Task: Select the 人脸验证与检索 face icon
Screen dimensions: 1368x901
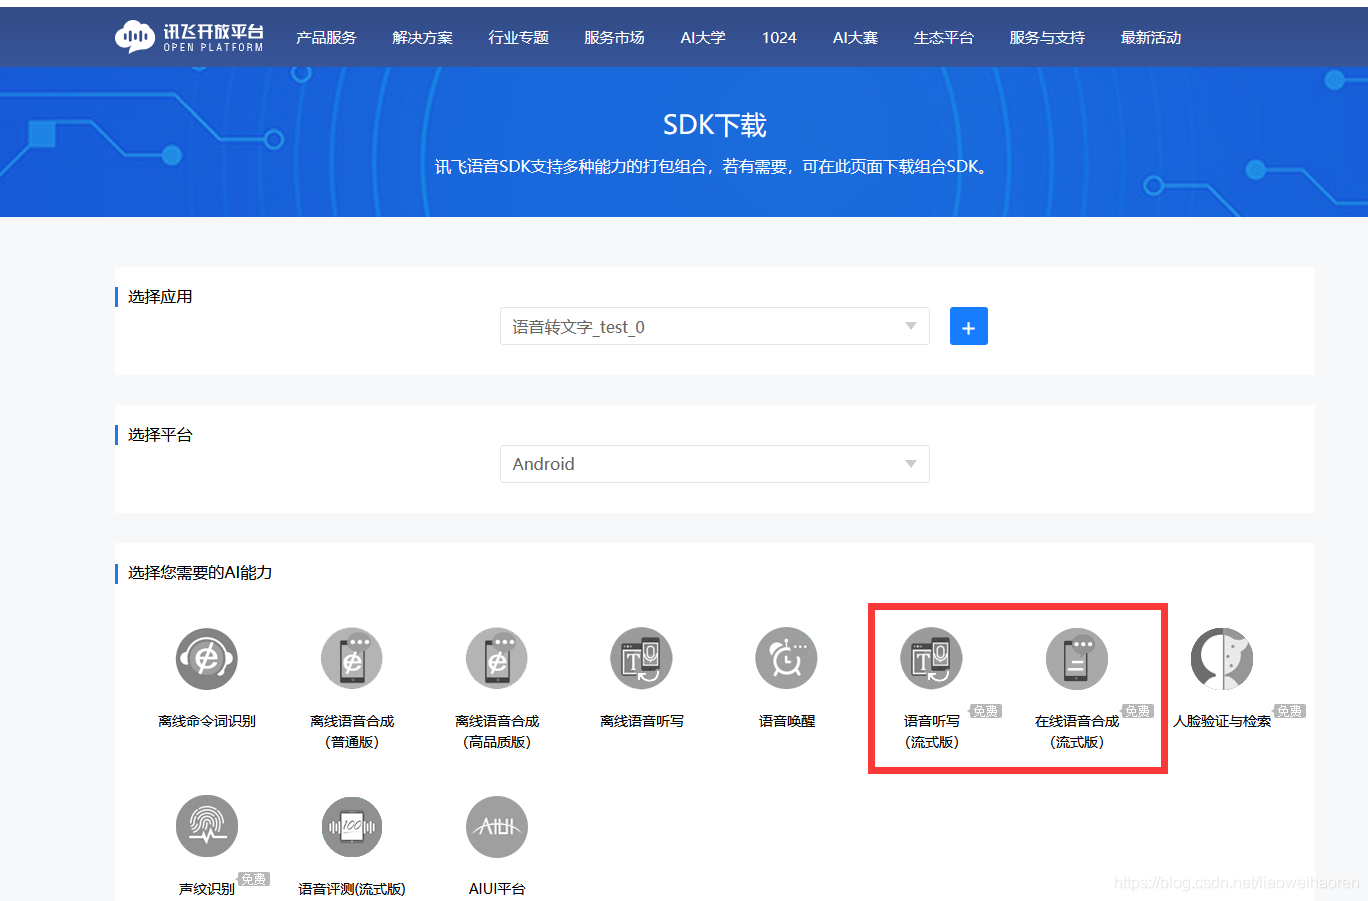Action: (1222, 659)
